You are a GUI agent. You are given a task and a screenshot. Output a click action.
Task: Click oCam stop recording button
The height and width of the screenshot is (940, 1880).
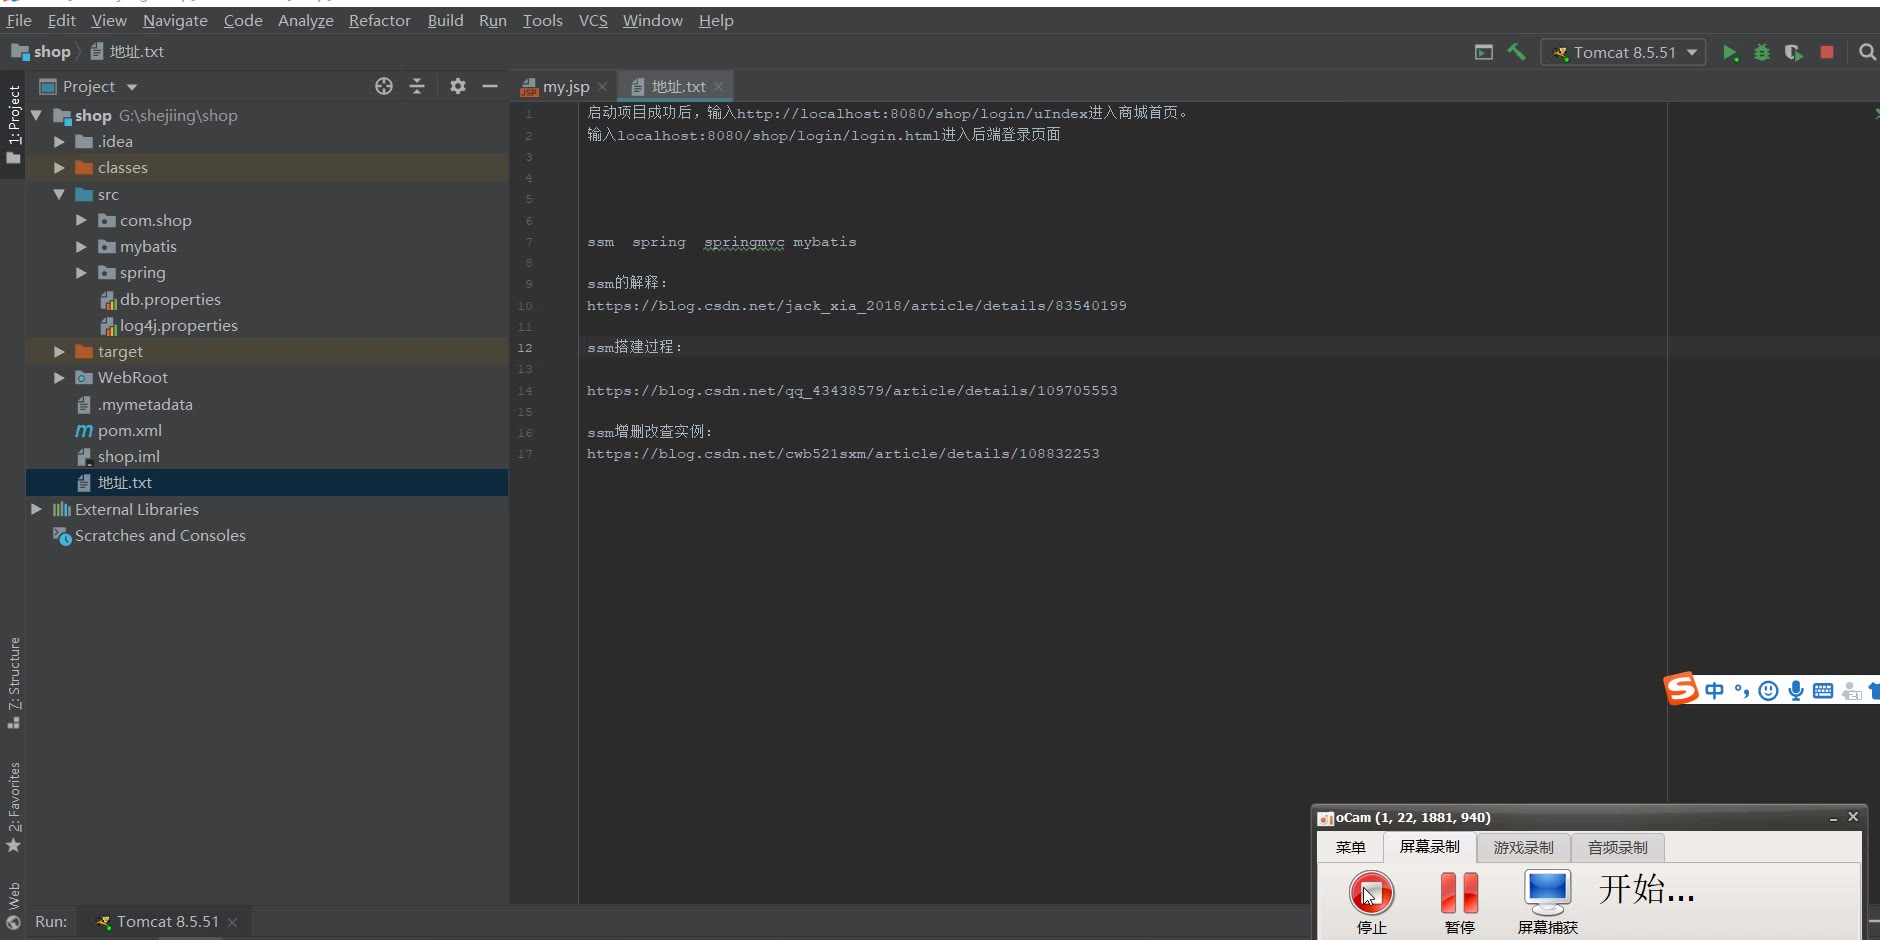point(1371,893)
